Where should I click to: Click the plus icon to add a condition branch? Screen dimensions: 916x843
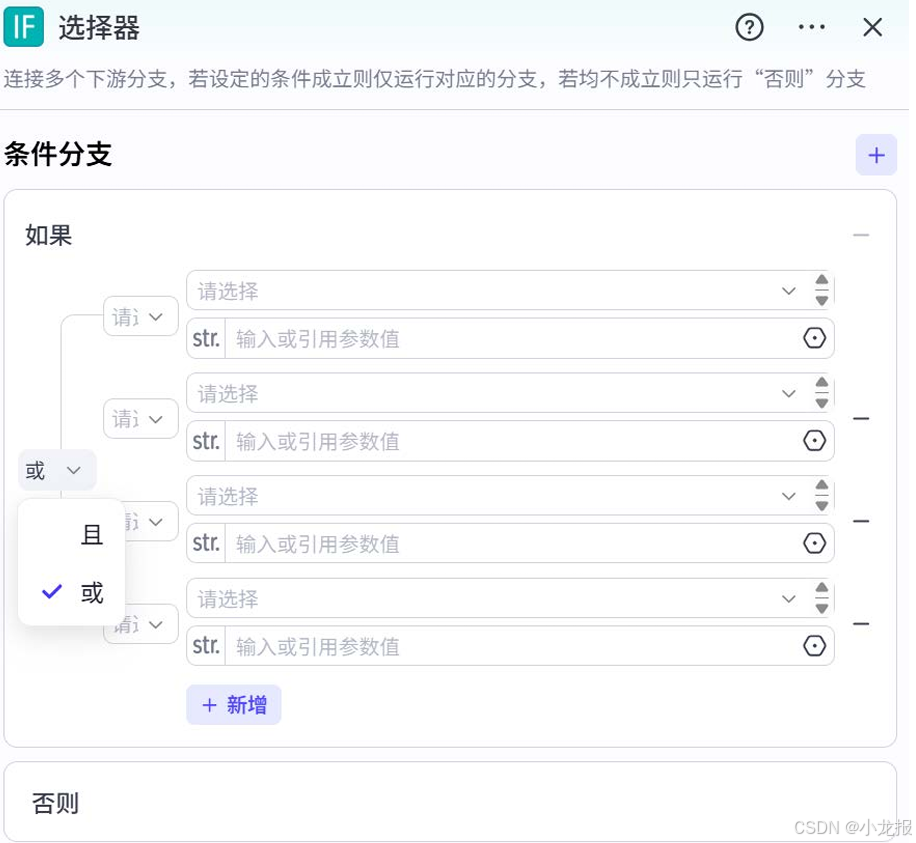point(876,155)
